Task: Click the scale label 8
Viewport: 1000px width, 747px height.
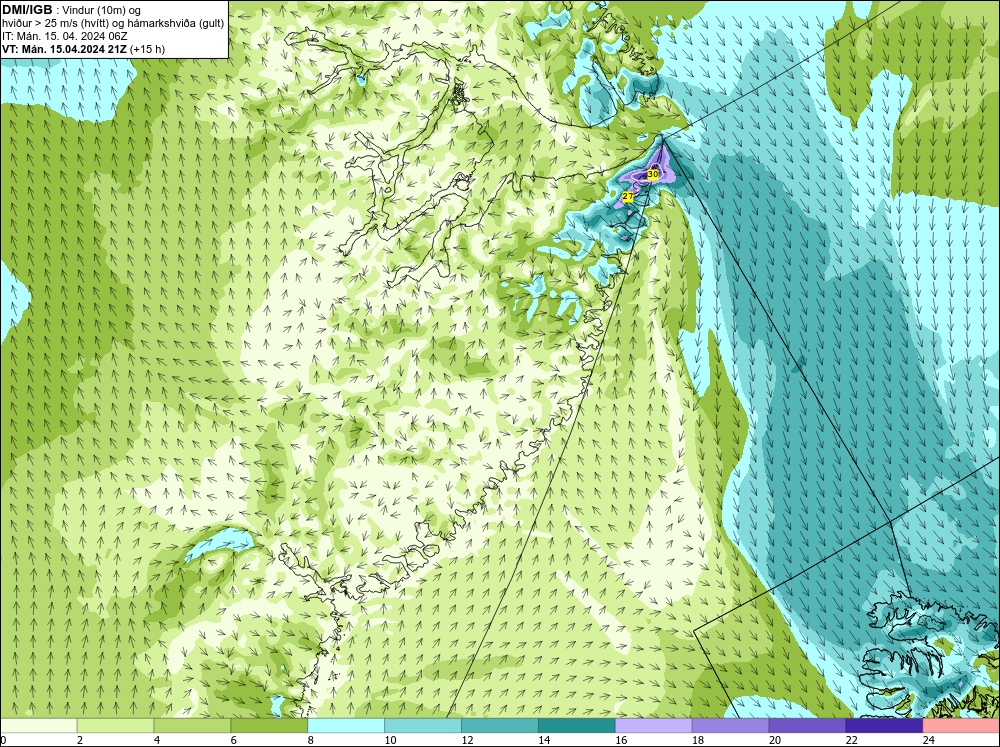Action: 311,740
